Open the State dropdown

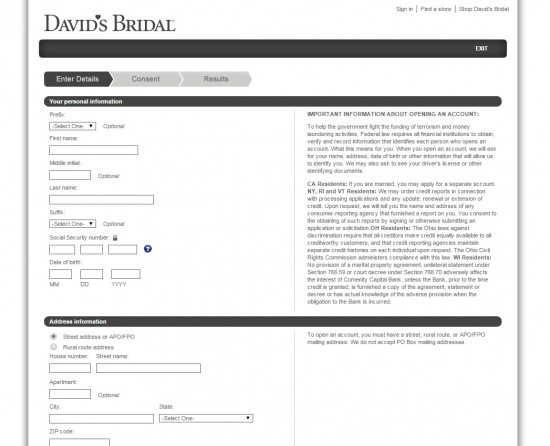[x=206, y=418]
